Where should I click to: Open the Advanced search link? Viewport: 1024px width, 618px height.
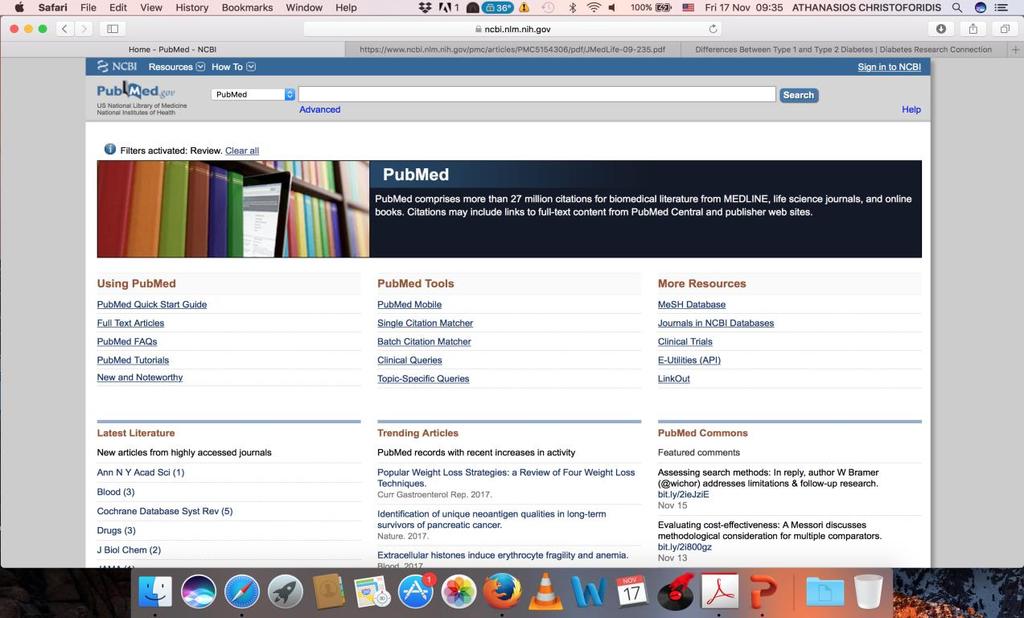coord(319,110)
